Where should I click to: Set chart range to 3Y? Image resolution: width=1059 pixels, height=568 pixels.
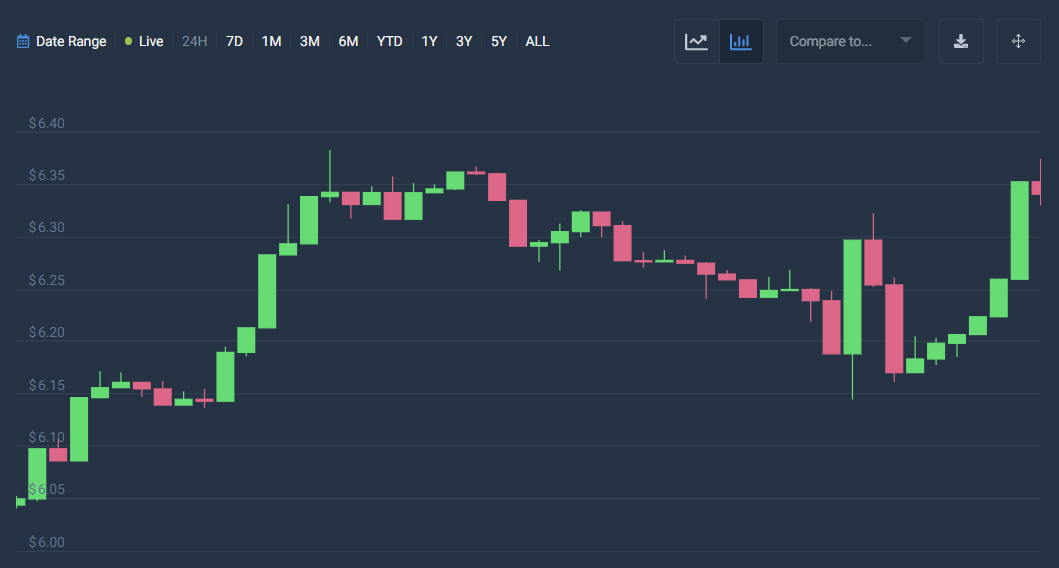pyautogui.click(x=464, y=41)
